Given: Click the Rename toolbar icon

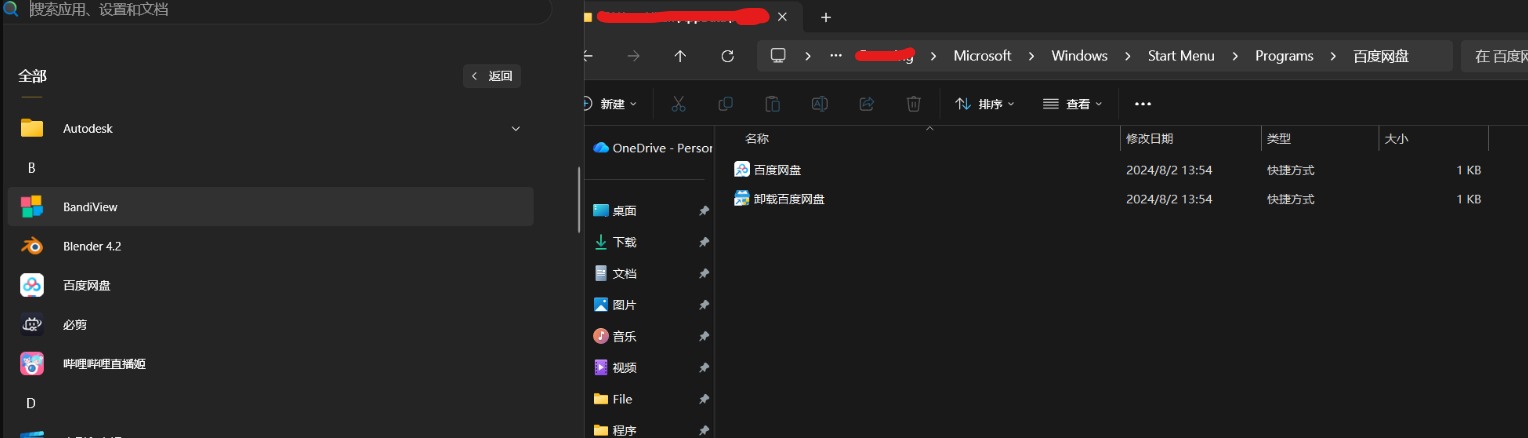Looking at the screenshot, I should pos(819,104).
